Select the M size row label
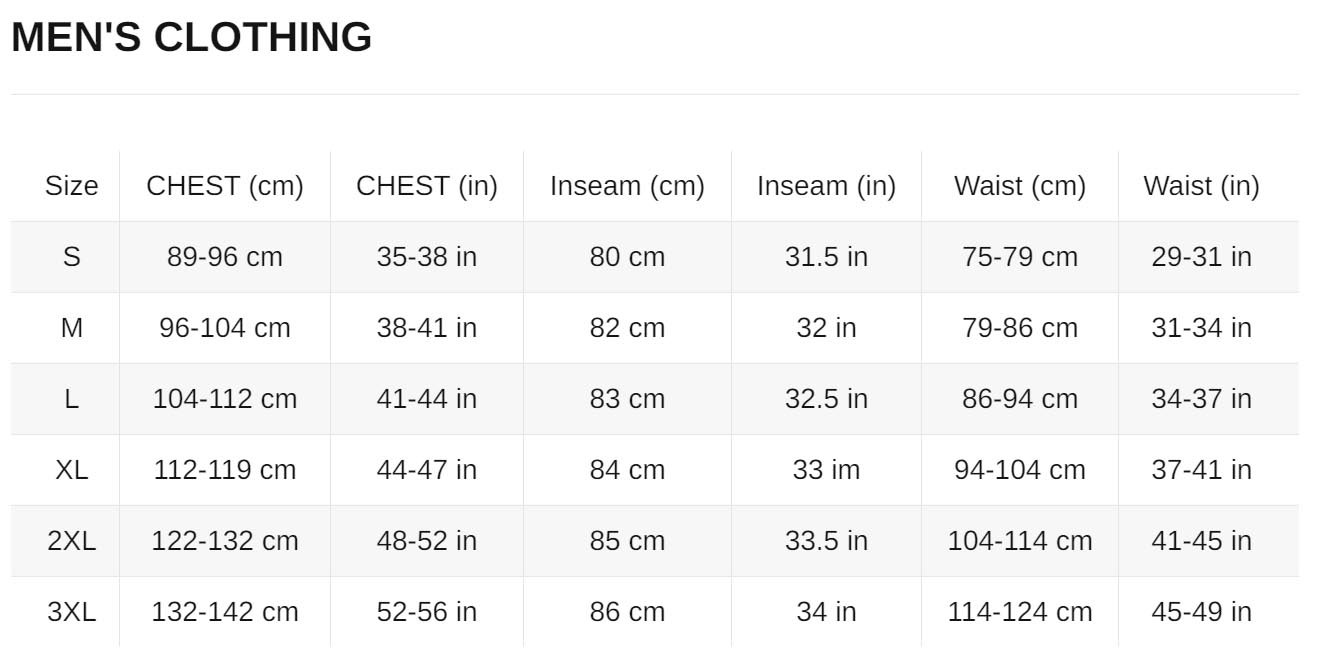The width and height of the screenshot is (1326, 668). tap(72, 328)
